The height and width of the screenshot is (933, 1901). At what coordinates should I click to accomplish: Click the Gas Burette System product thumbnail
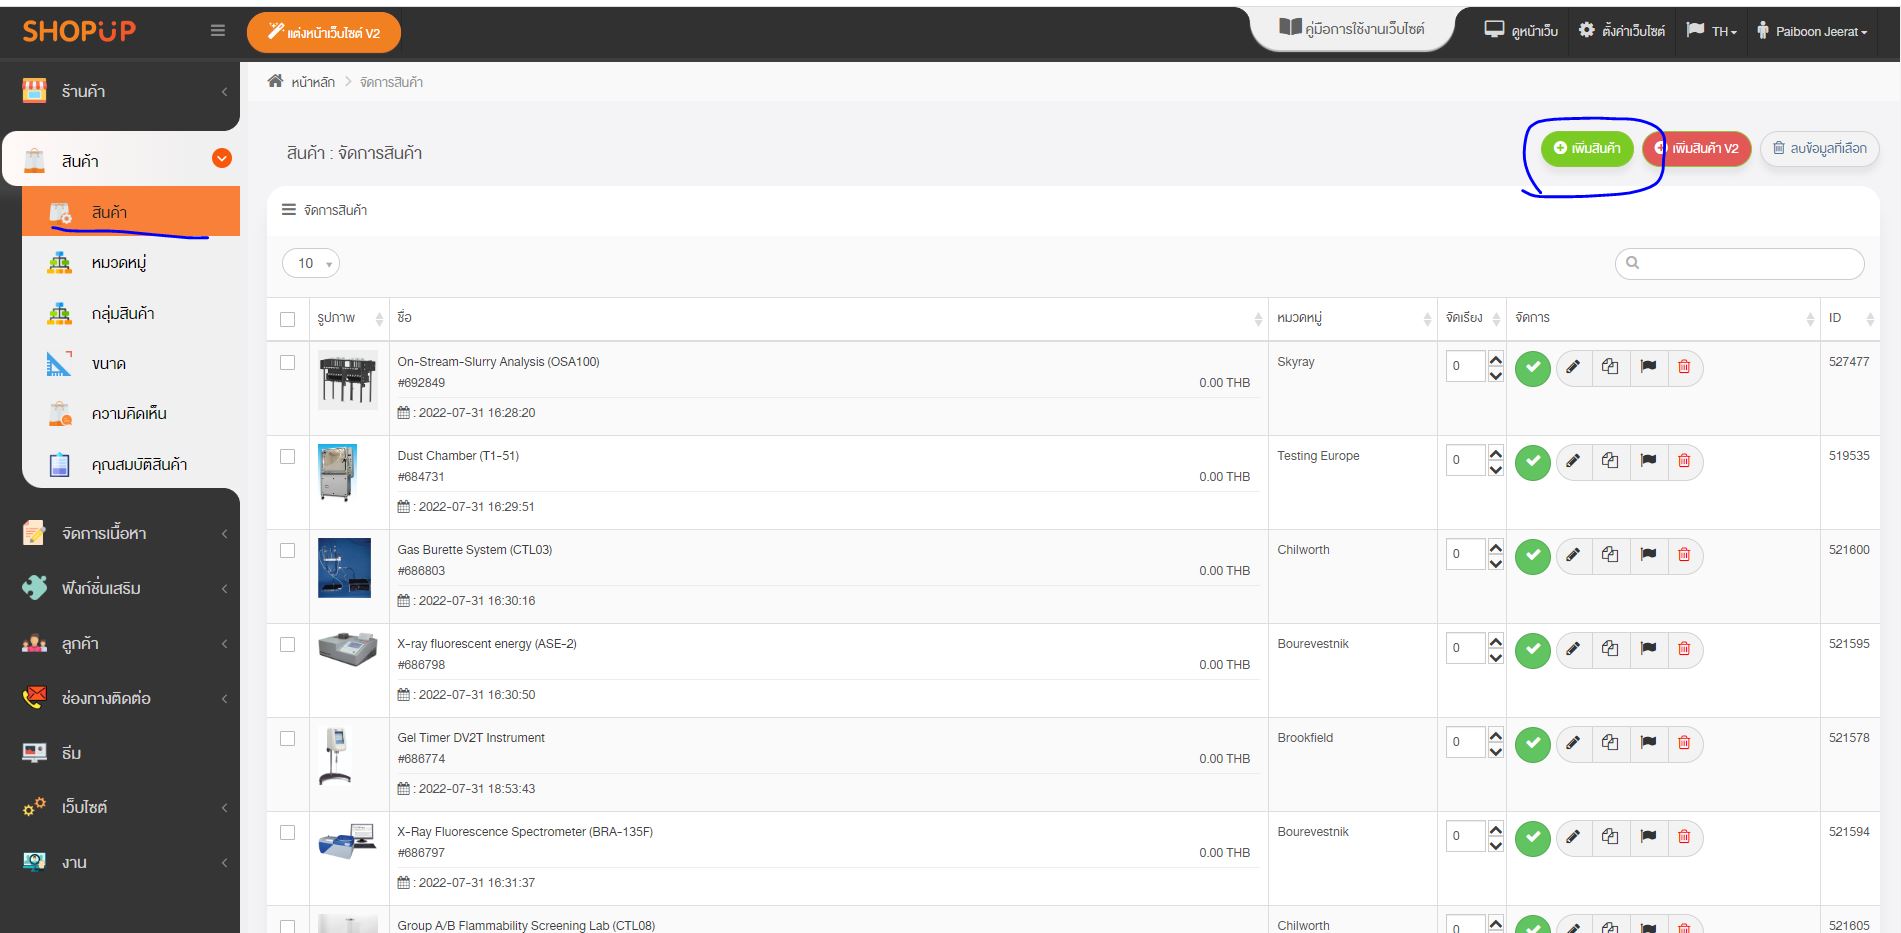[x=344, y=568]
